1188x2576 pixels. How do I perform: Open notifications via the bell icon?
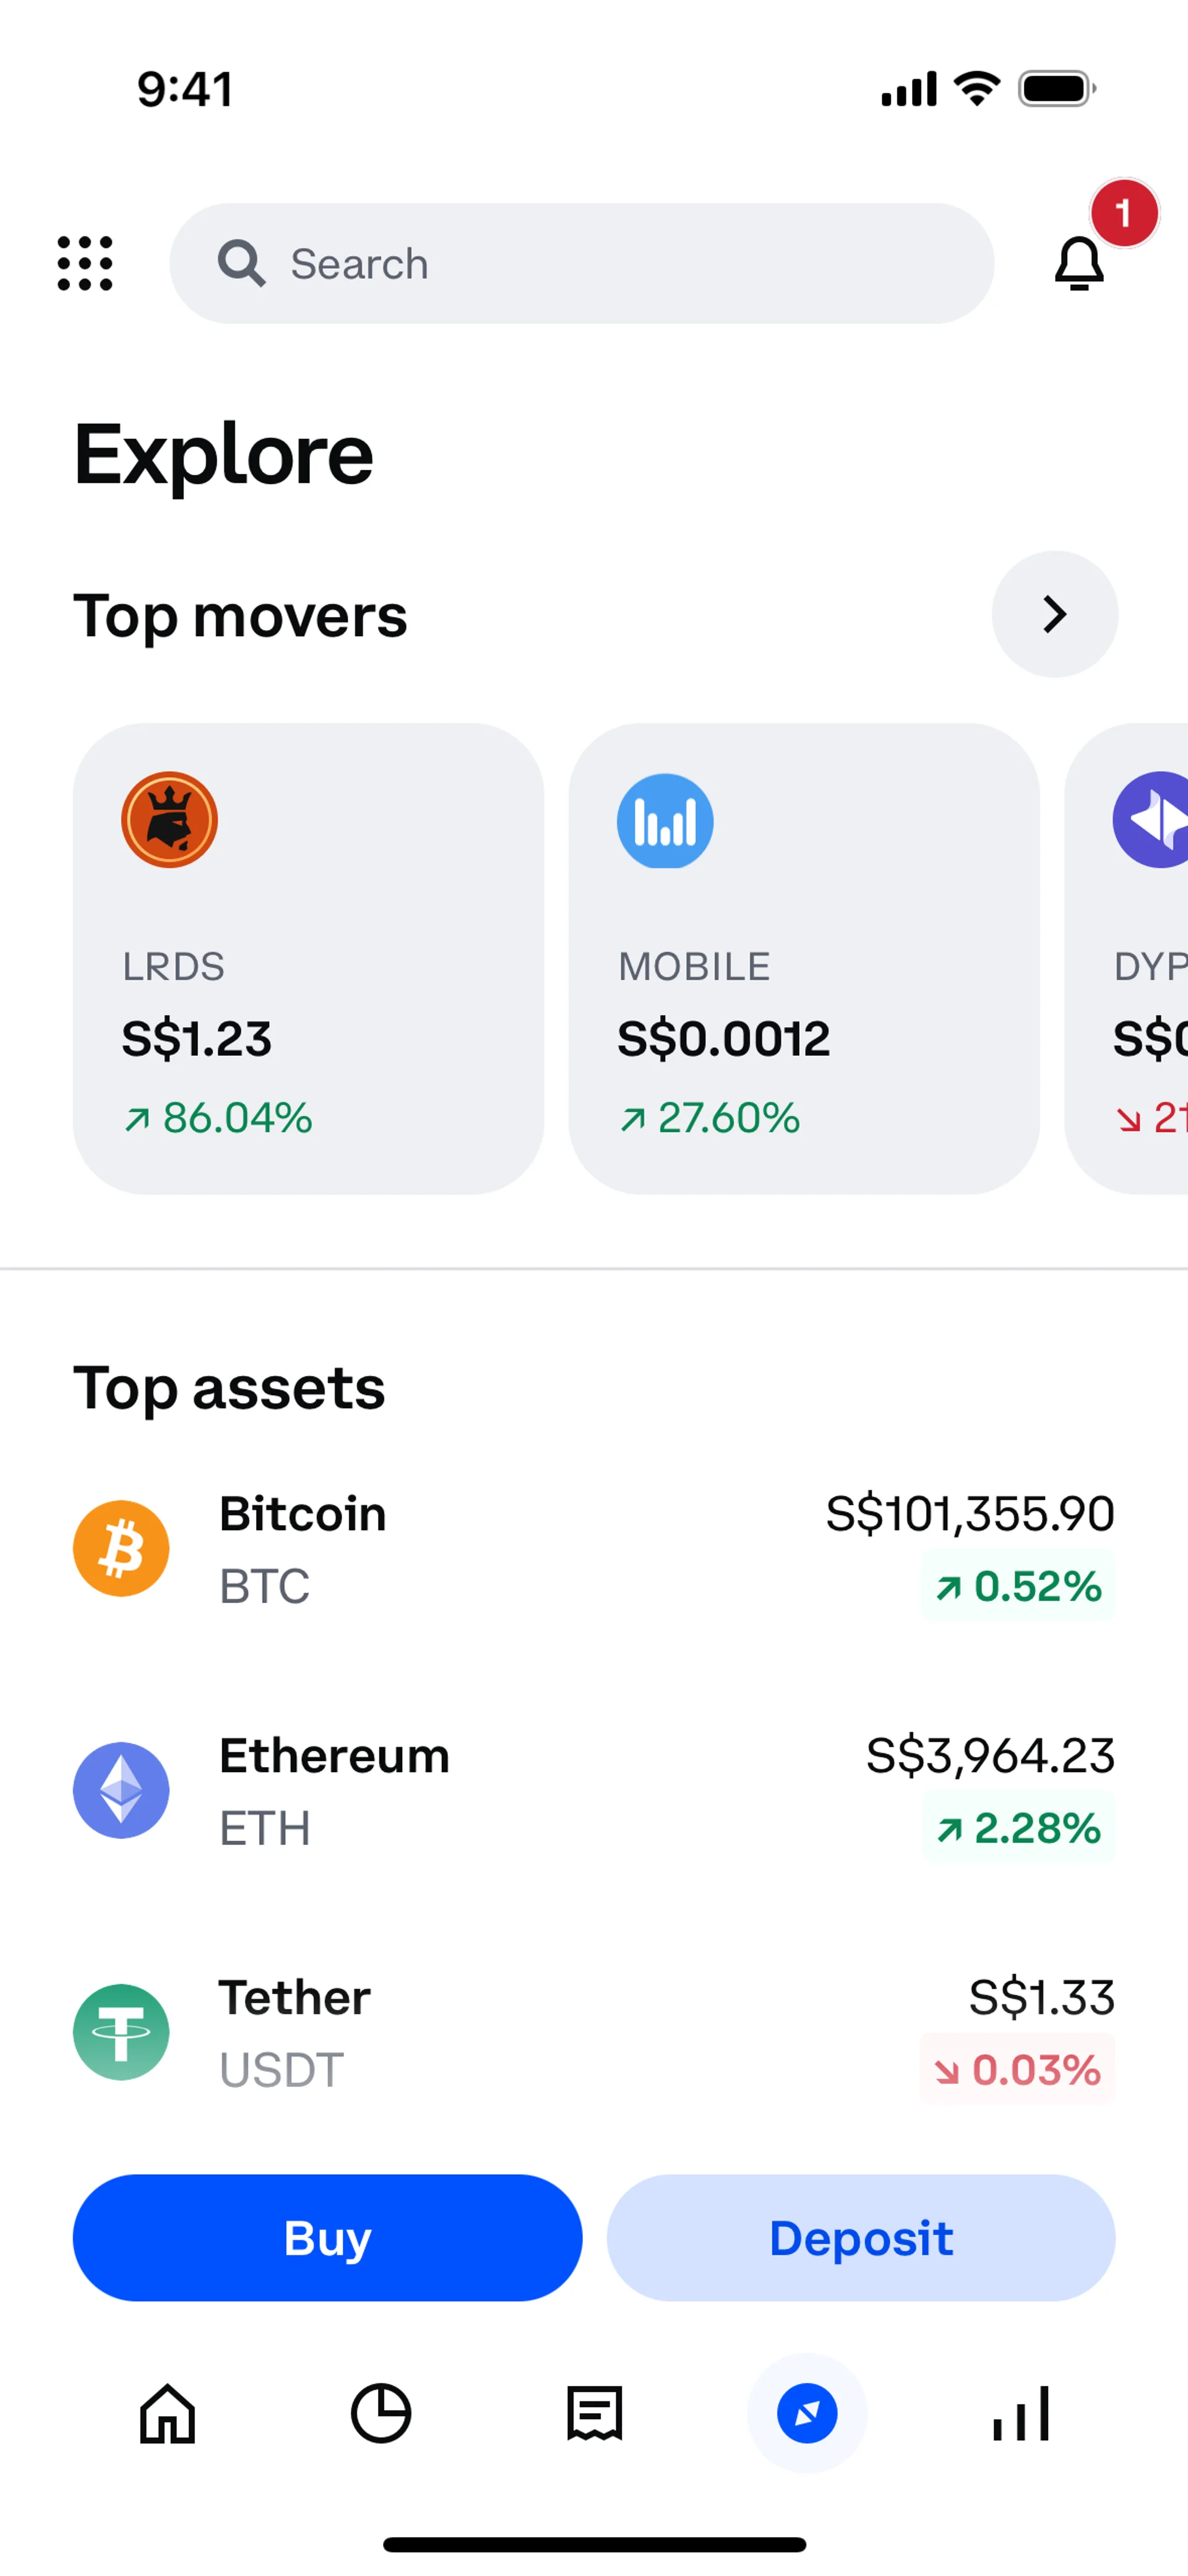click(x=1079, y=264)
